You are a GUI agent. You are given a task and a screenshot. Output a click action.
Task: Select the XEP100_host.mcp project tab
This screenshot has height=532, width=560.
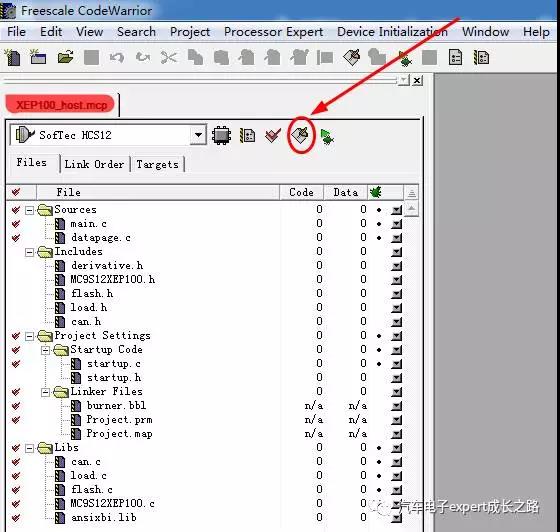pyautogui.click(x=61, y=105)
